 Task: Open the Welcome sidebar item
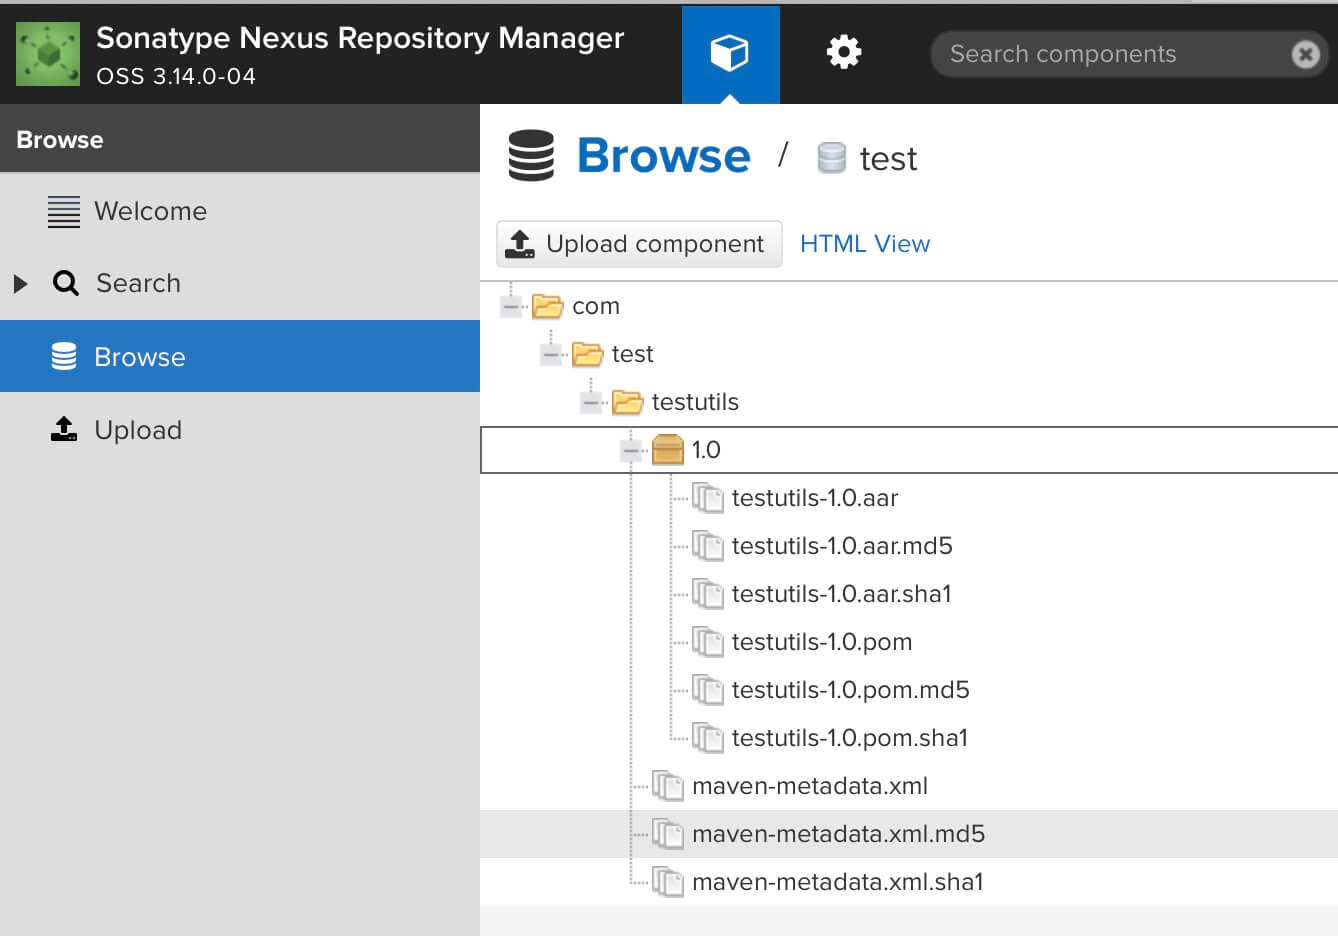coord(150,212)
